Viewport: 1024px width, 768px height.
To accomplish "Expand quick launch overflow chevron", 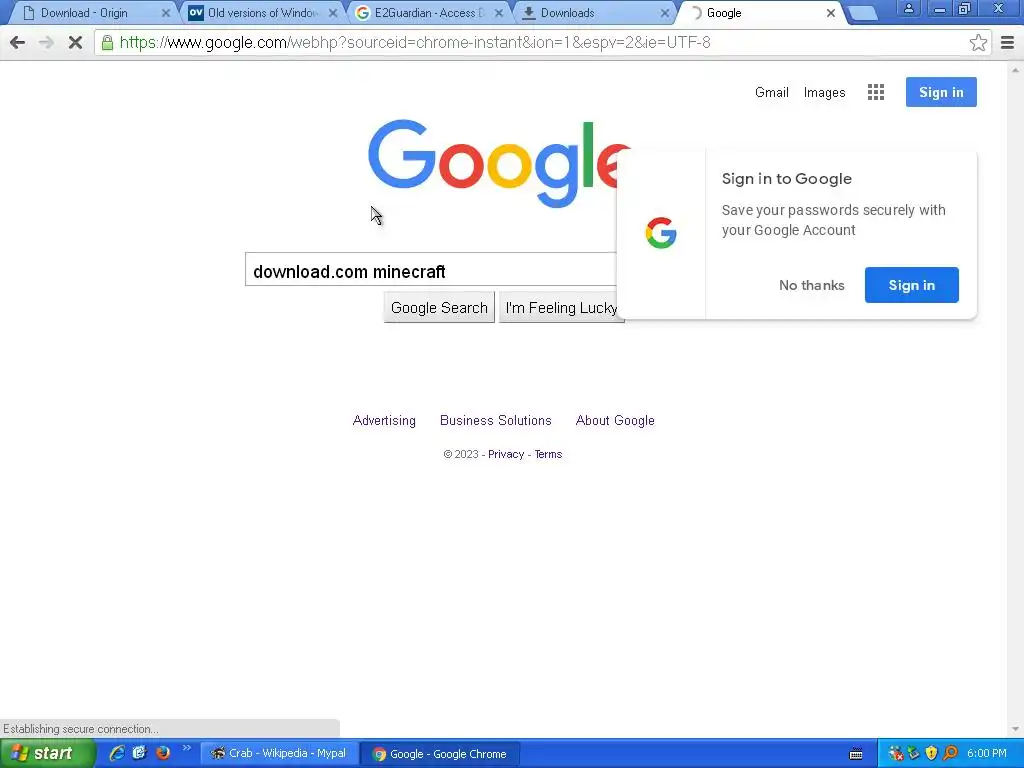I will (187, 748).
